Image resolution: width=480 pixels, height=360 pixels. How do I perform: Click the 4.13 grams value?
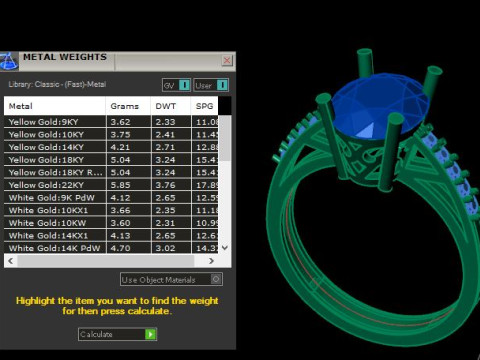coord(120,236)
